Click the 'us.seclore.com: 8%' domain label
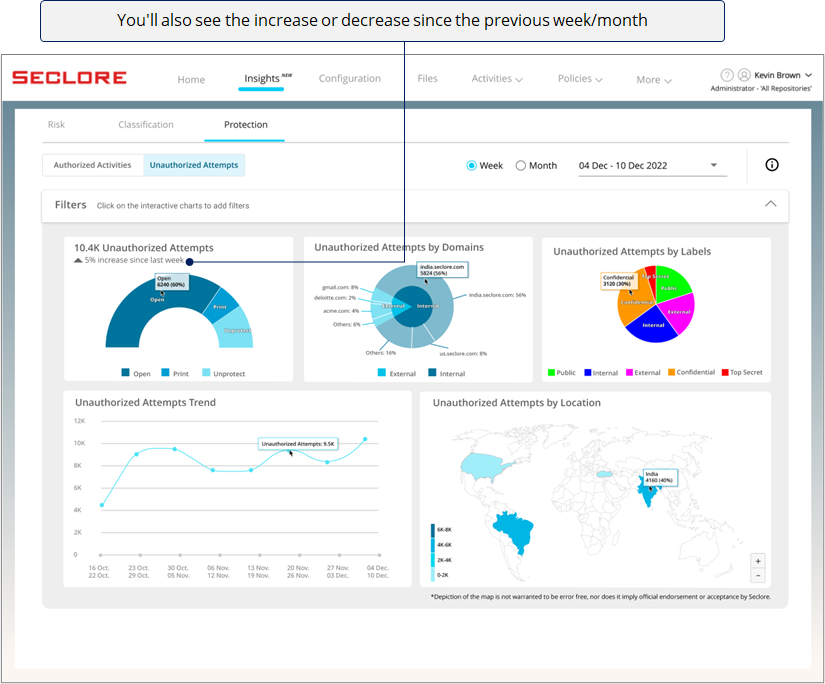The image size is (825, 684). pyautogui.click(x=463, y=354)
